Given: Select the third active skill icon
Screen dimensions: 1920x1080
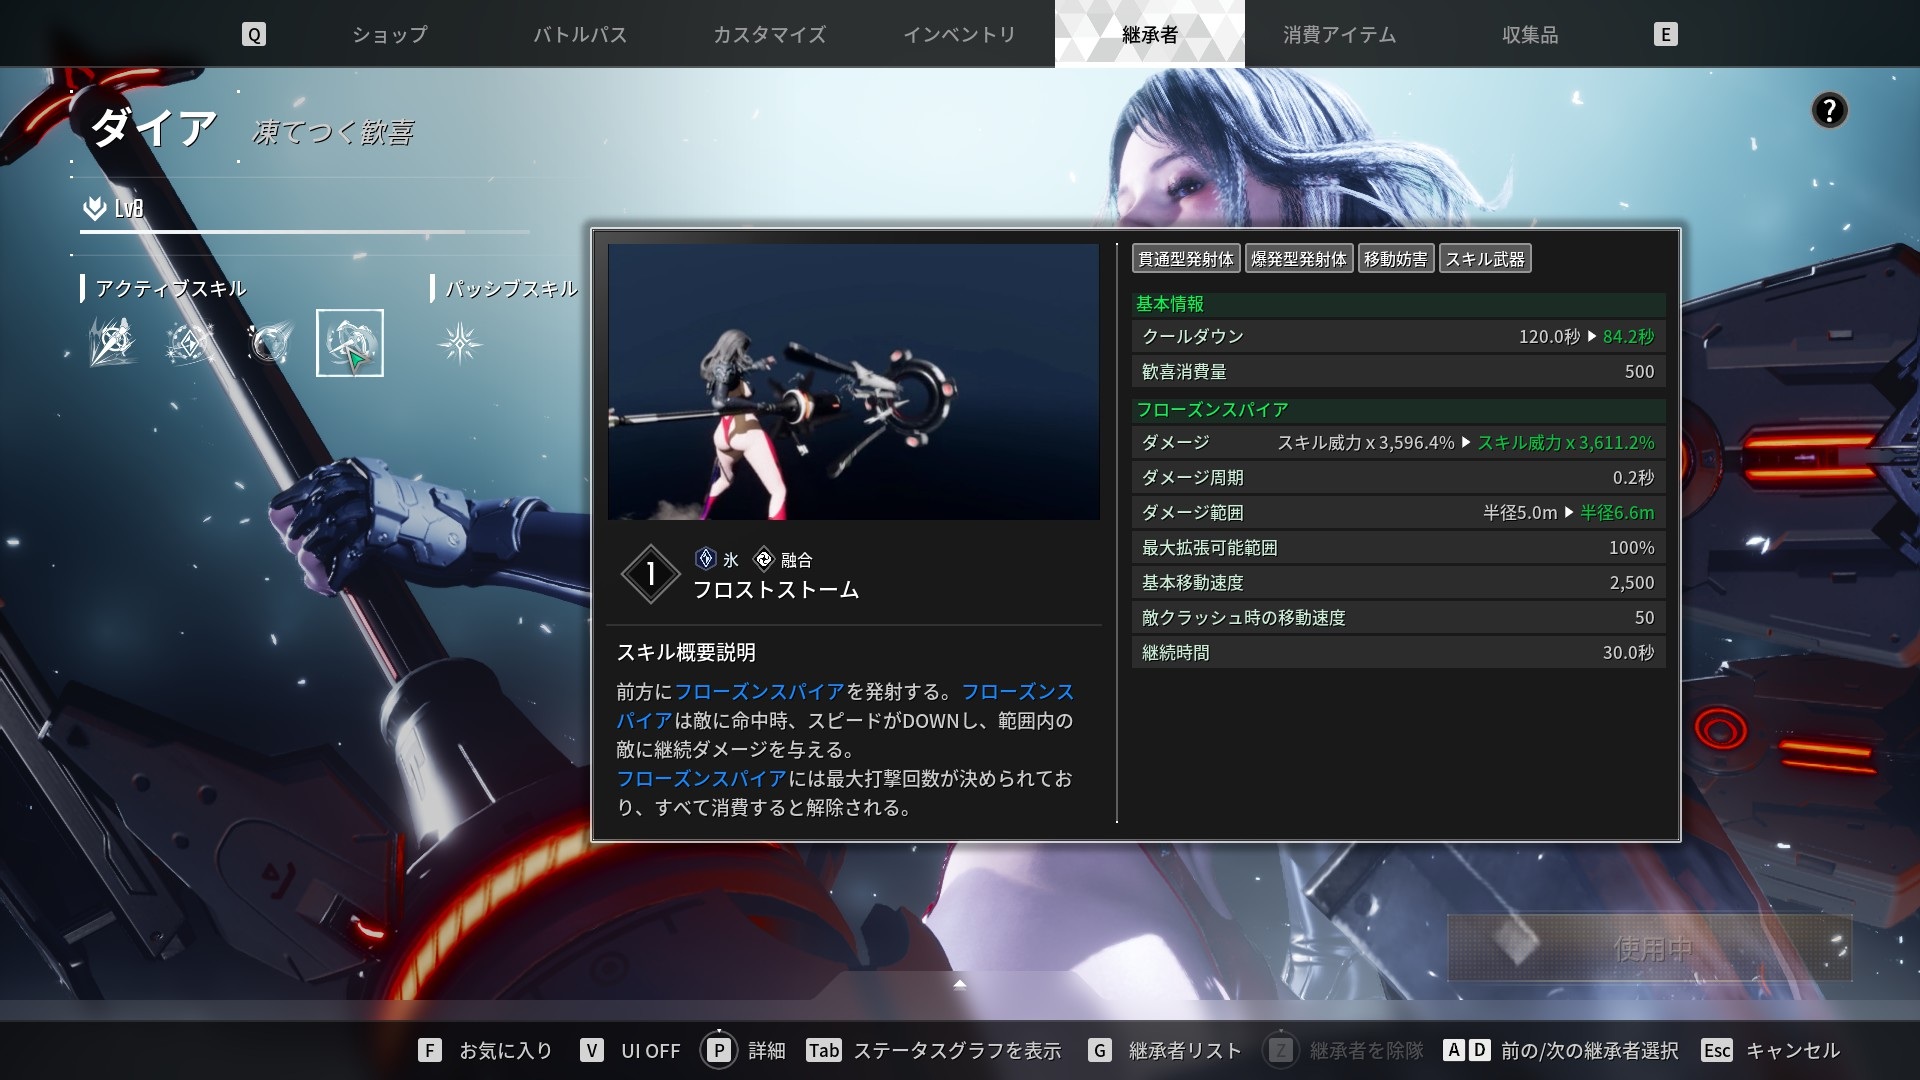Looking at the screenshot, I should (269, 343).
